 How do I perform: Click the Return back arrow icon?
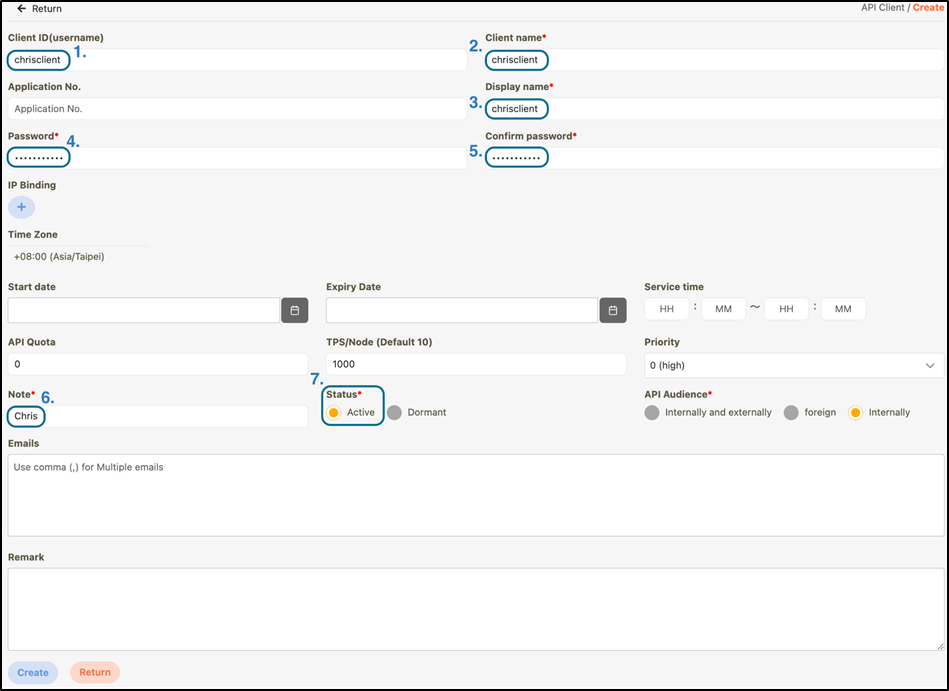[21, 9]
